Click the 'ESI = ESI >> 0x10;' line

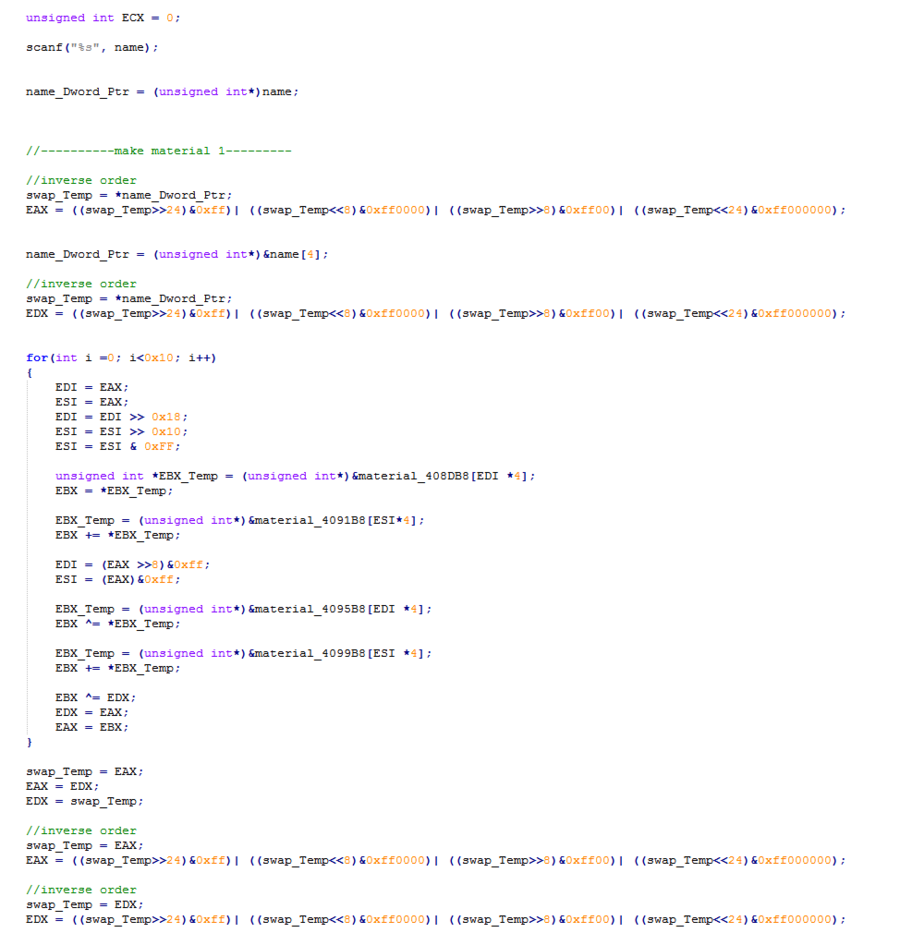[x=121, y=432]
